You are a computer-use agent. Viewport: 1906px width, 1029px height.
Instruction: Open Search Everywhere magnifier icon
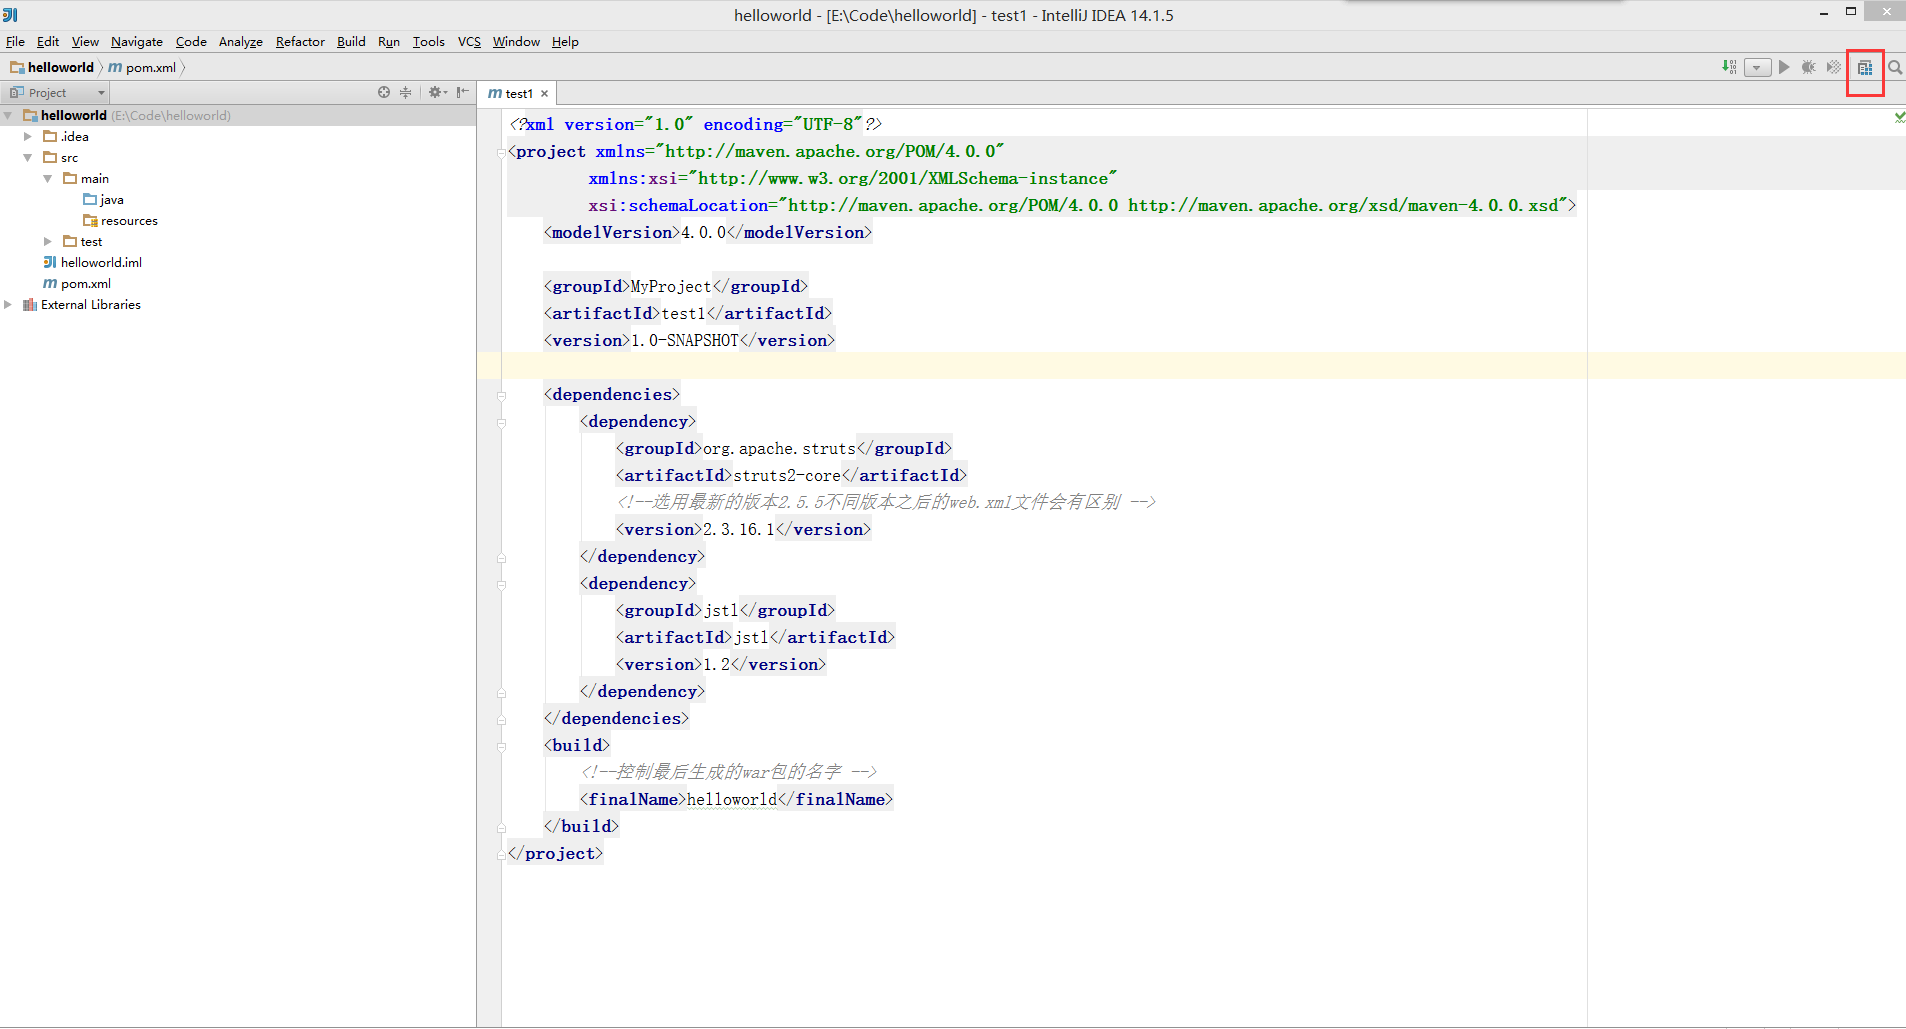click(x=1894, y=68)
